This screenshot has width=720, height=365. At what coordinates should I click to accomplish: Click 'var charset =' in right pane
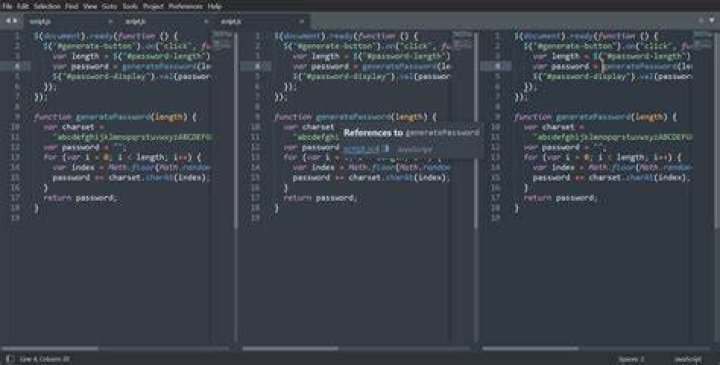point(553,127)
